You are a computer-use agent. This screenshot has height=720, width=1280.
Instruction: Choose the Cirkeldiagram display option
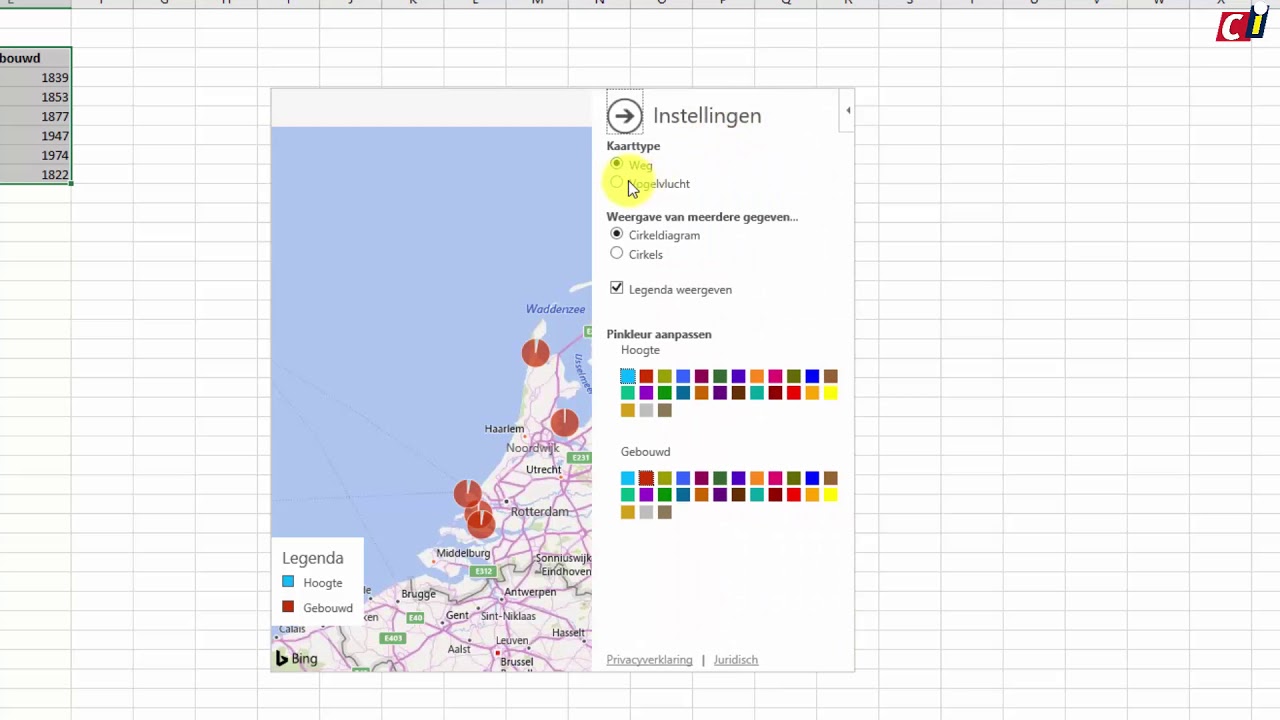(x=616, y=234)
